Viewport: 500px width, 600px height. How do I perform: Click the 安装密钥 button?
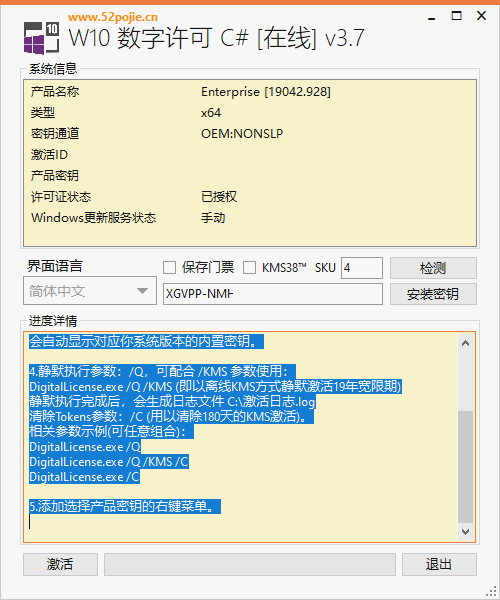(433, 294)
